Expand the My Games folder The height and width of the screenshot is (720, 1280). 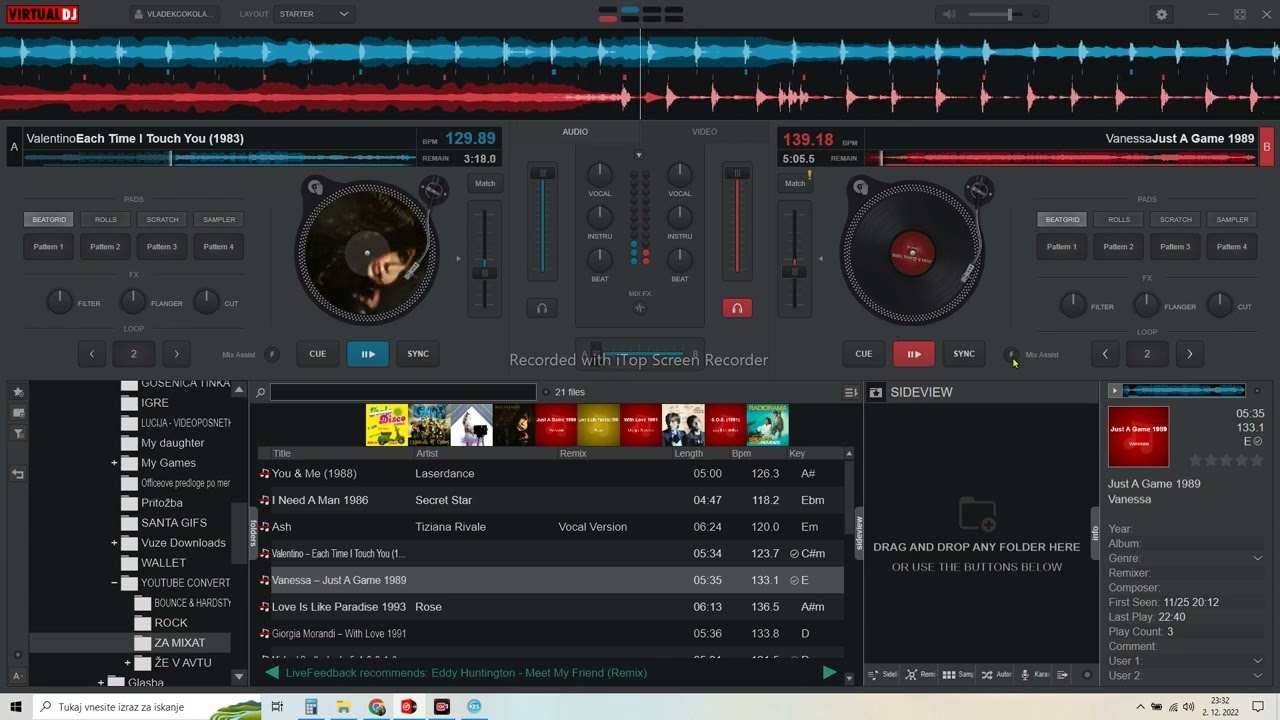coord(114,463)
